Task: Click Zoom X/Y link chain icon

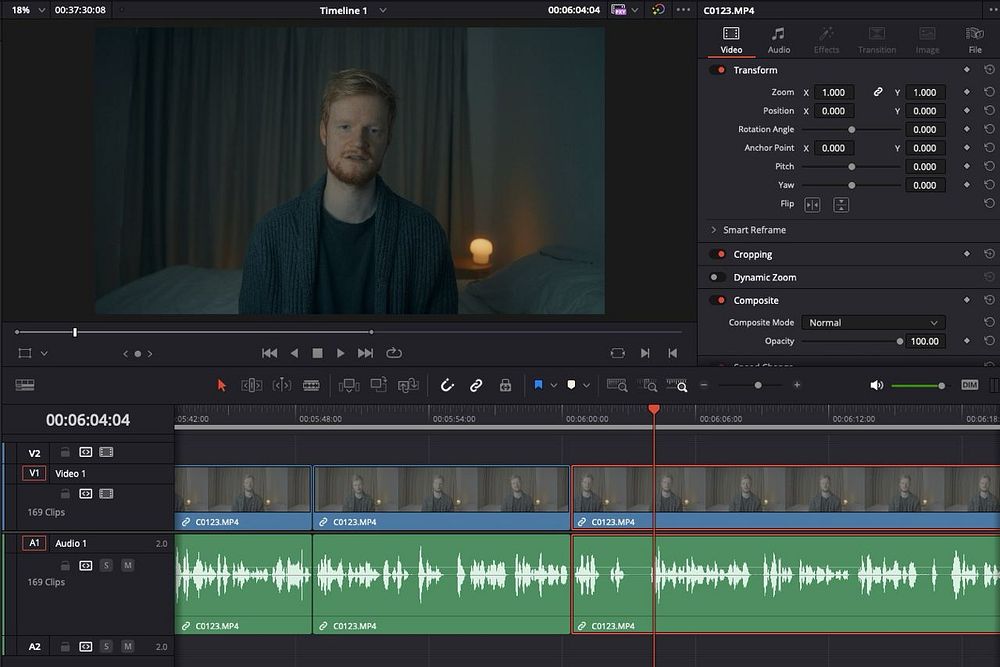Action: [x=878, y=92]
